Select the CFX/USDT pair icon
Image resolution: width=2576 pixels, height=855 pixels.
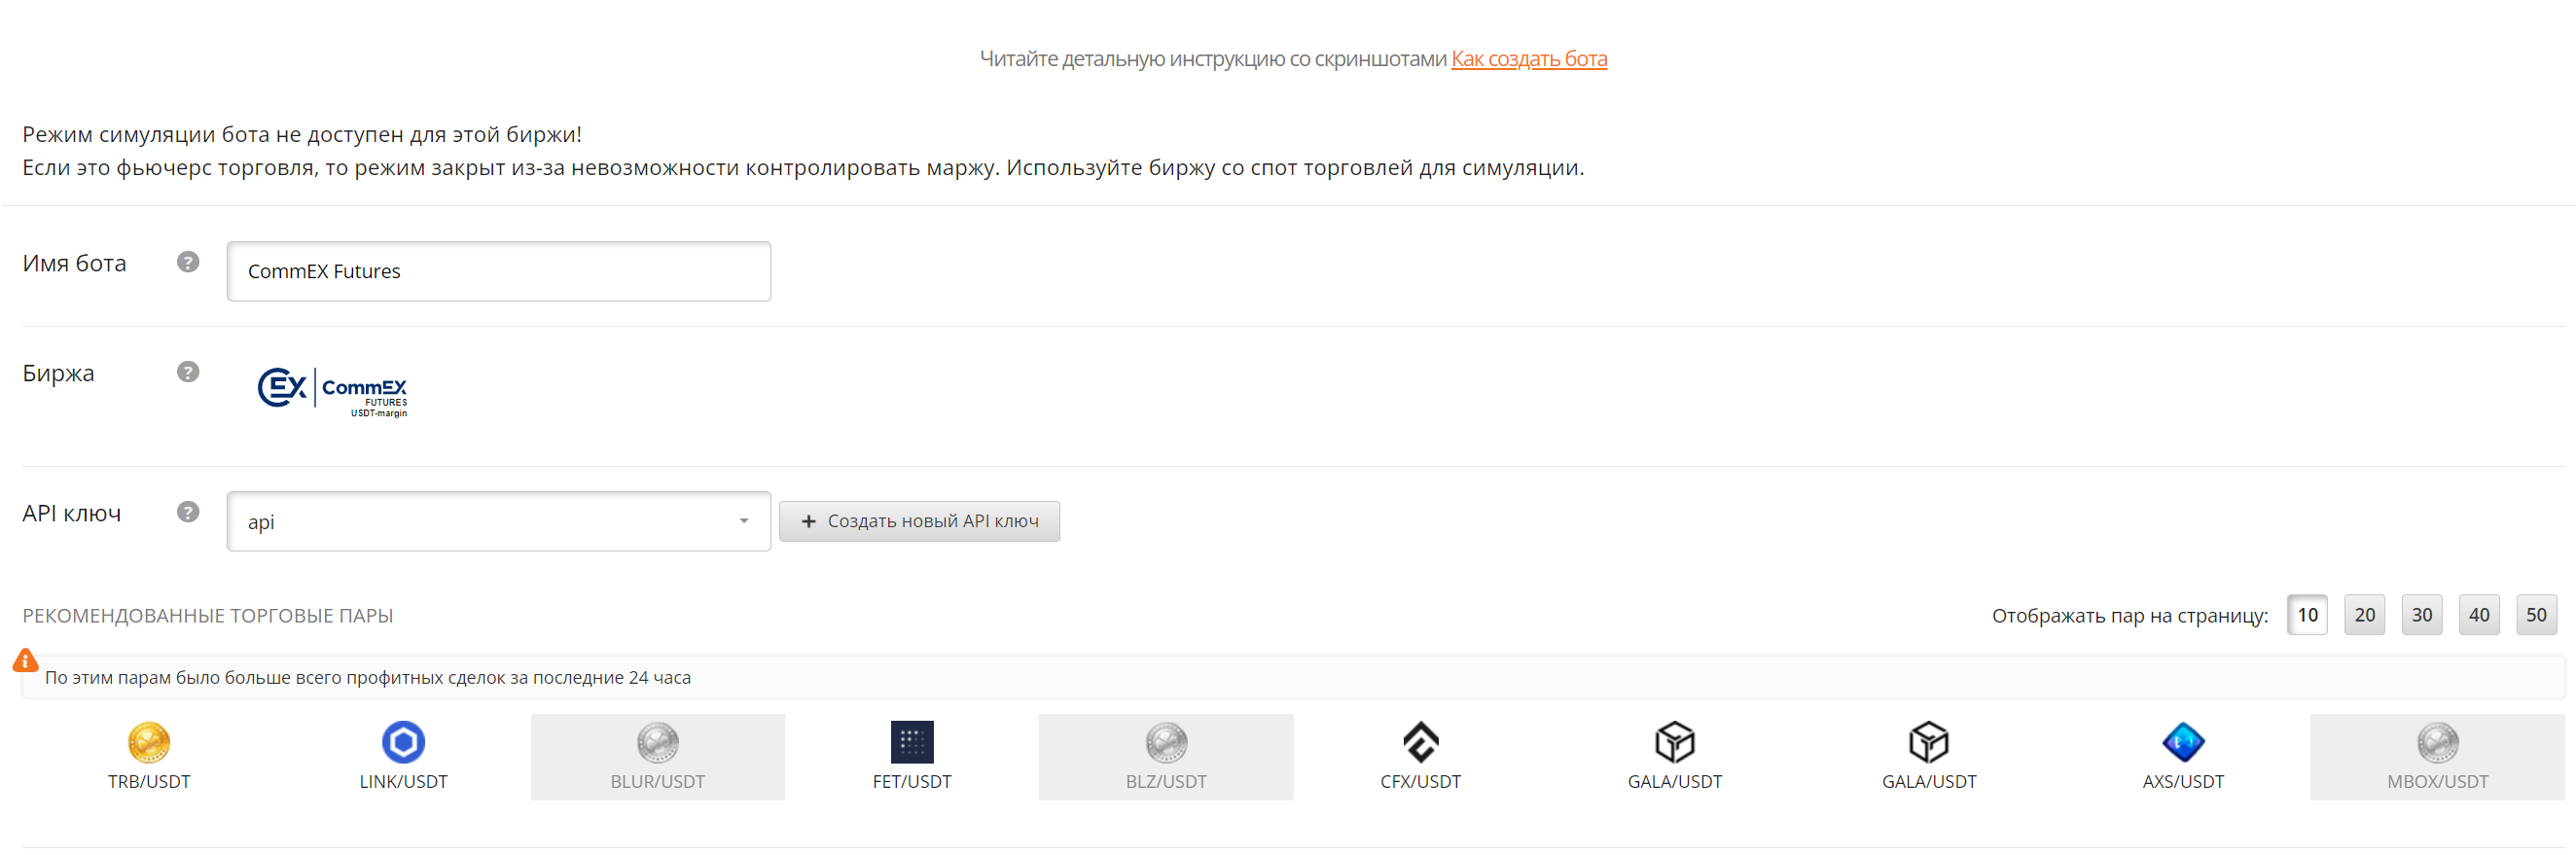(x=1420, y=742)
